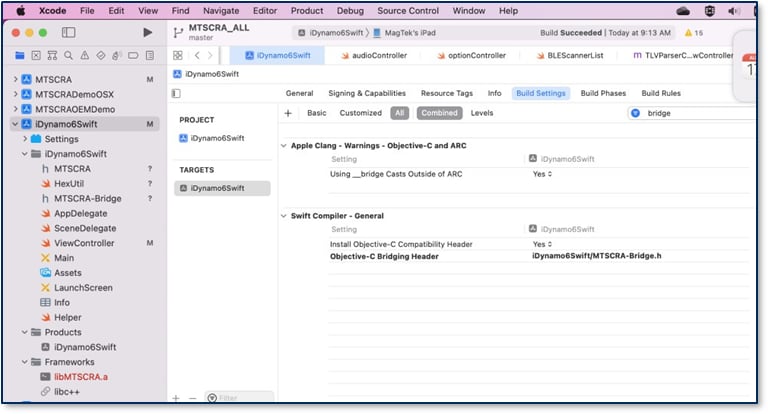Select the Combined view toggle
The image size is (768, 414).
click(x=439, y=113)
